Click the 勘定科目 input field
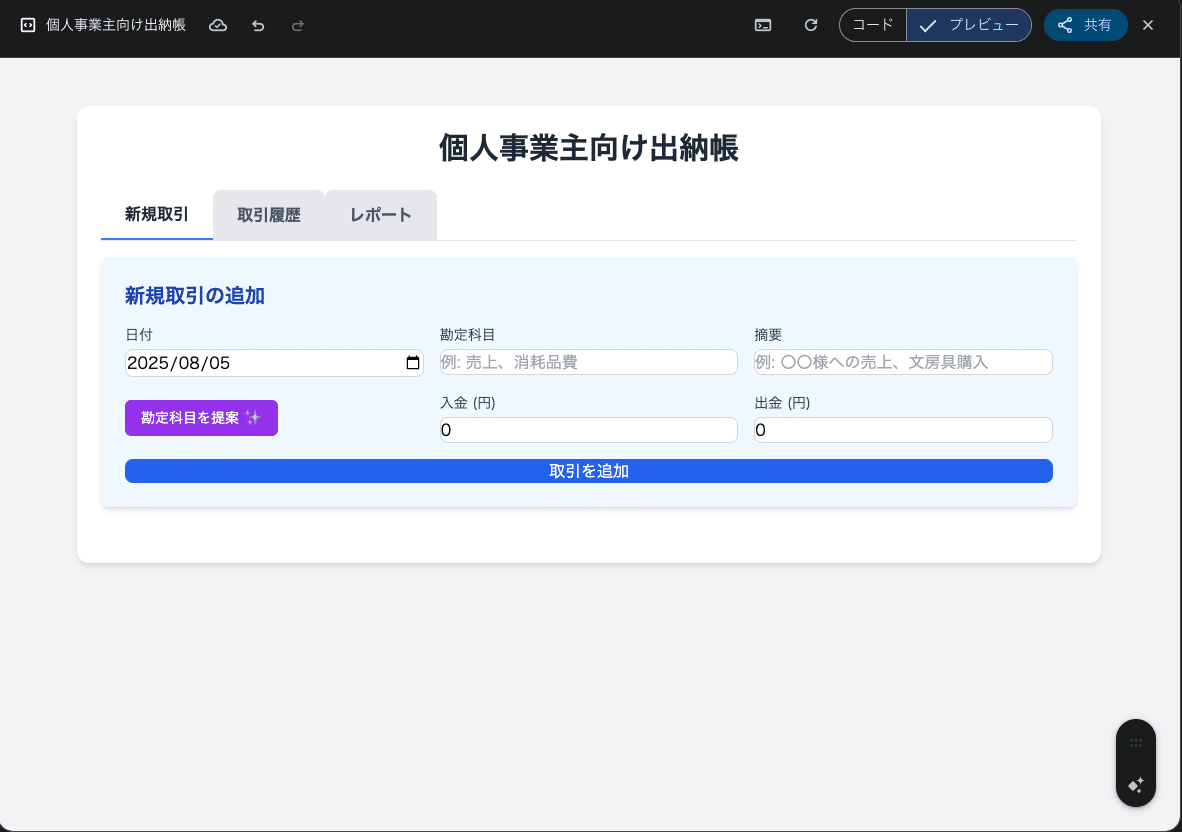This screenshot has width=1182, height=832. pos(589,362)
